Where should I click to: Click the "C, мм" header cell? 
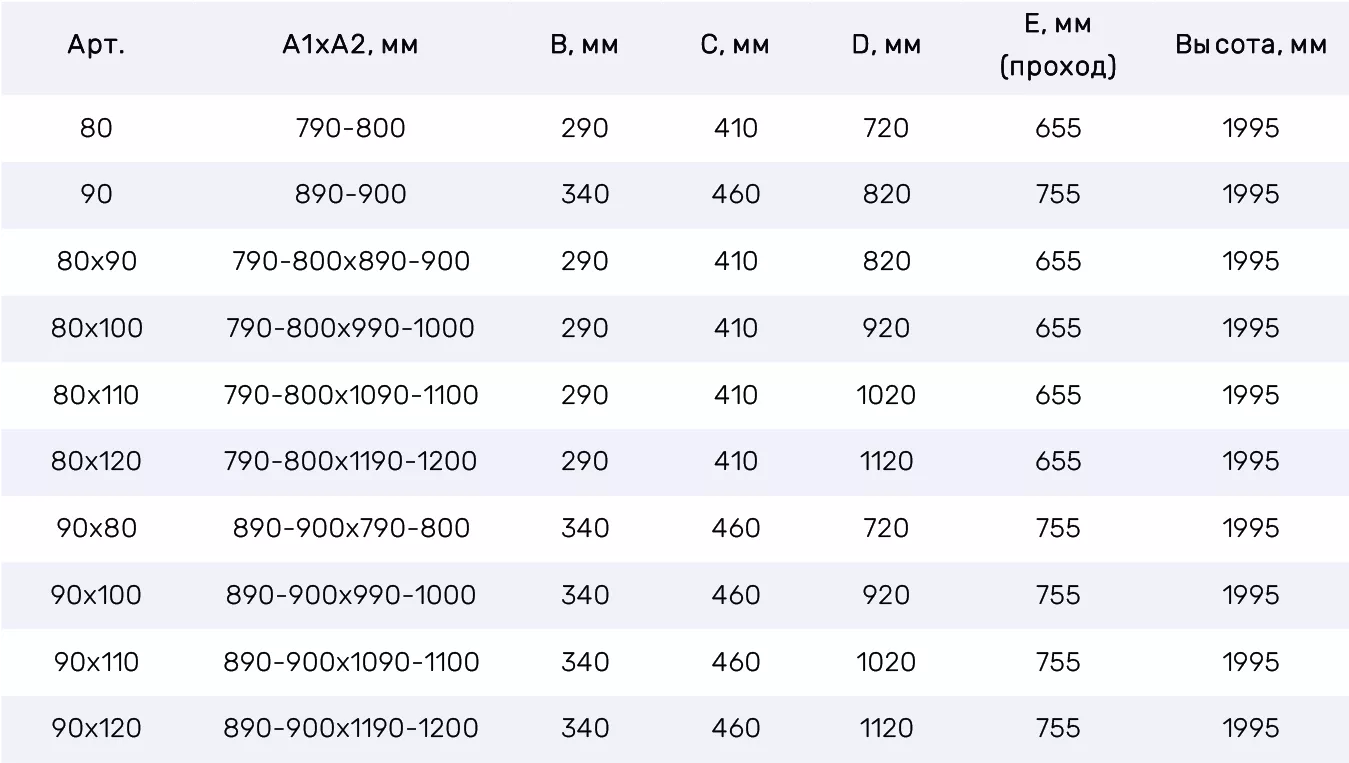(735, 46)
